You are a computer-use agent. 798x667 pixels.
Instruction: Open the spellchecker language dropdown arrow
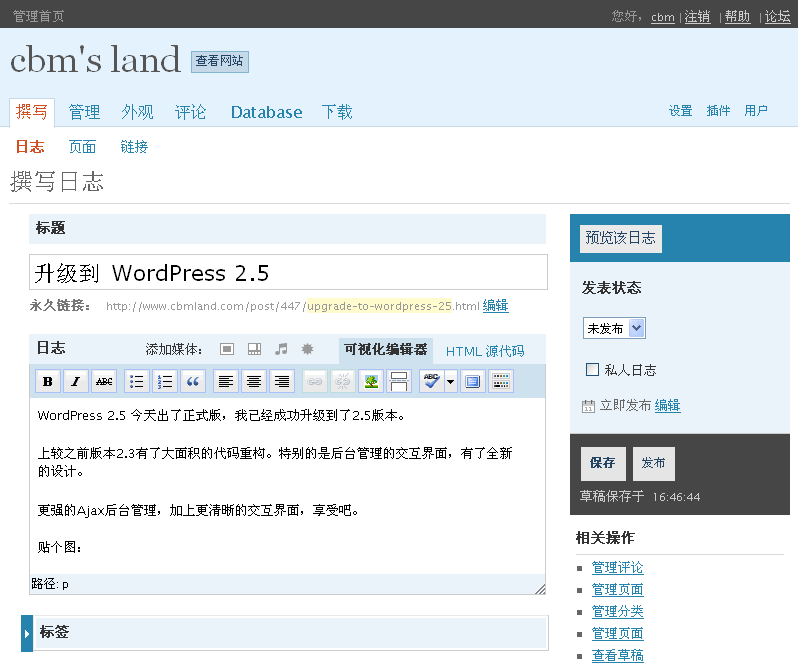pos(451,381)
